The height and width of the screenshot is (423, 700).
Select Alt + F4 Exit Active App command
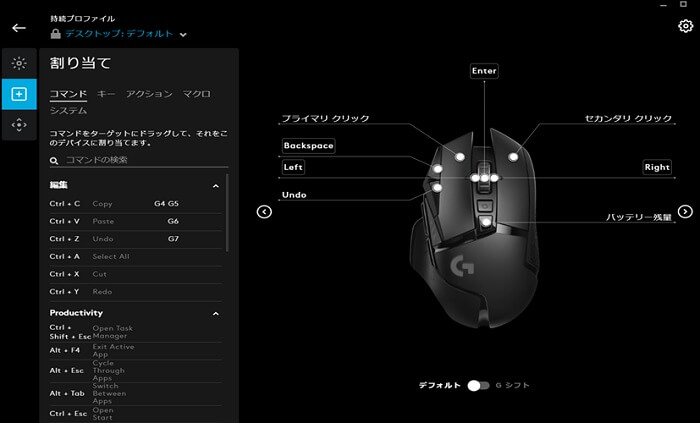click(x=136, y=351)
